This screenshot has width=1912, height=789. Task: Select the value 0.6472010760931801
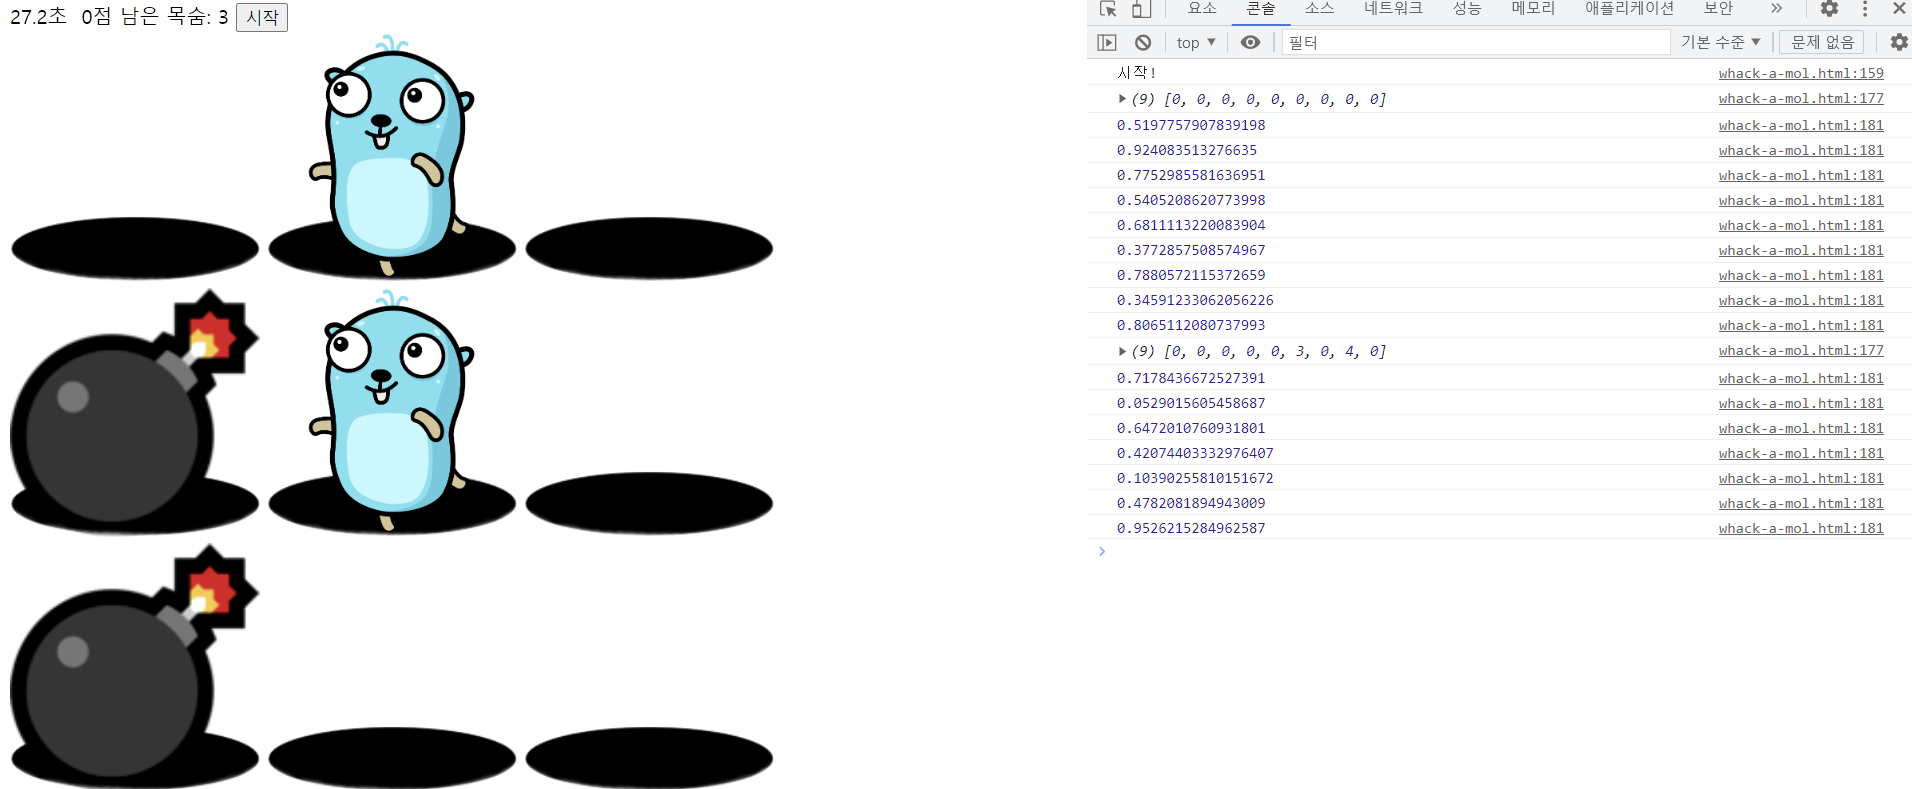click(1191, 428)
